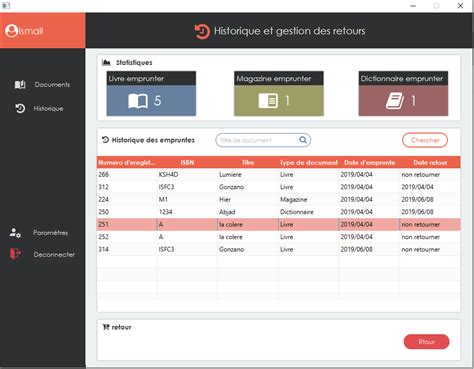Close the application window
The width and height of the screenshot is (474, 369).
point(460,6)
